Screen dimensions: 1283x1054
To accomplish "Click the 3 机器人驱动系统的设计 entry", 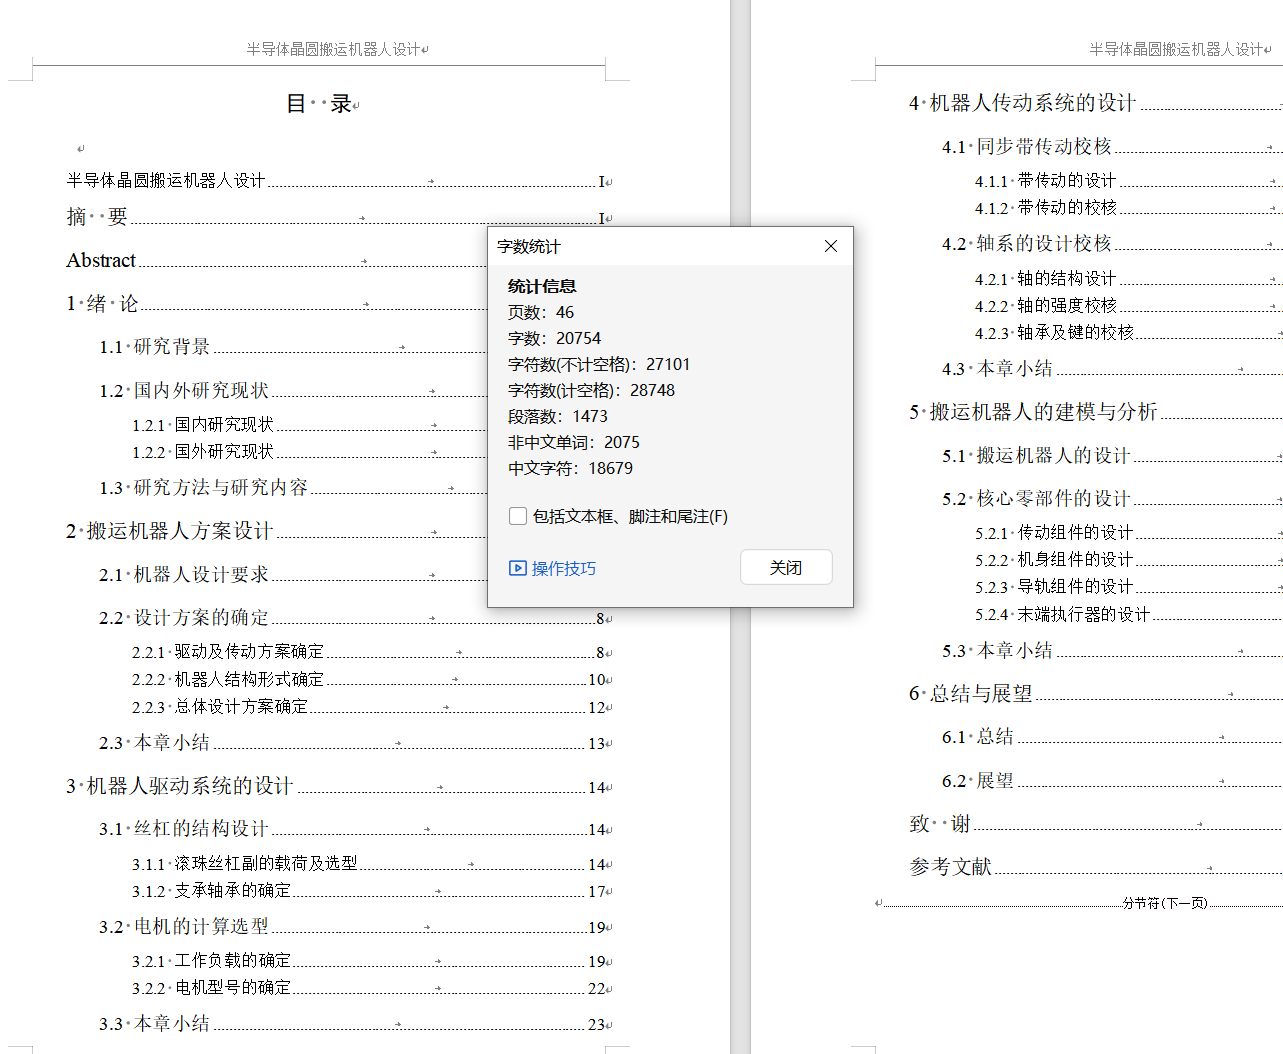I will tap(179, 786).
